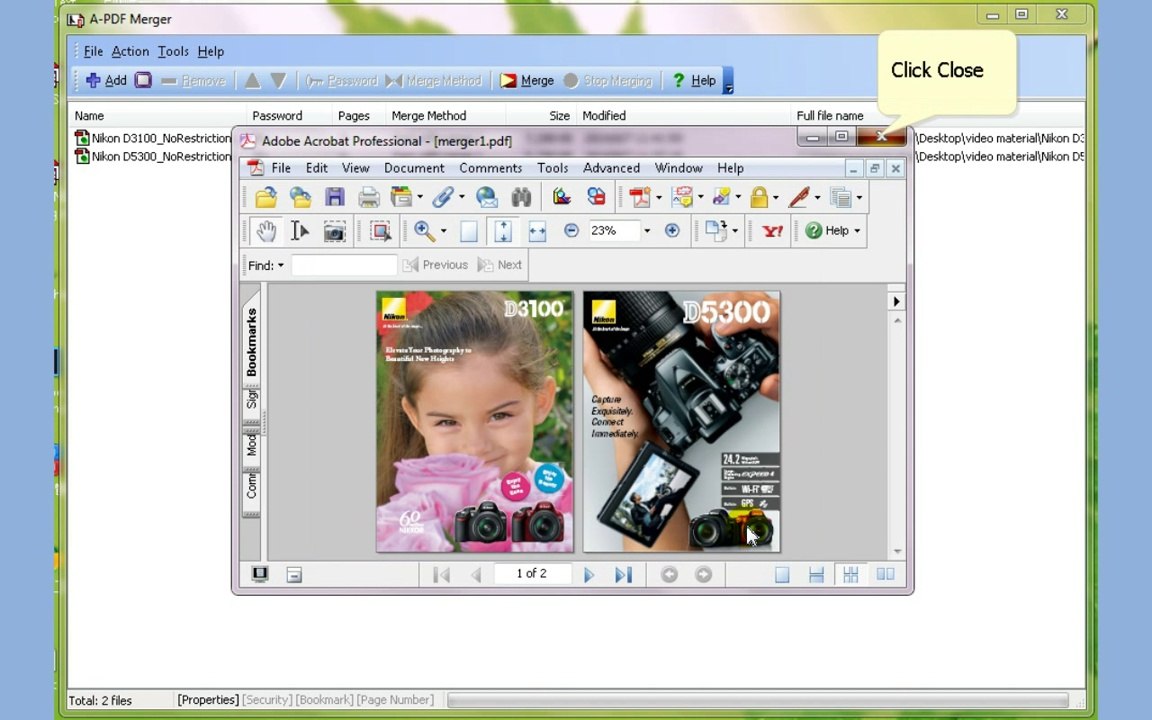The height and width of the screenshot is (720, 1152).
Task: Select Continuous Facing layout view
Action: tap(851, 575)
